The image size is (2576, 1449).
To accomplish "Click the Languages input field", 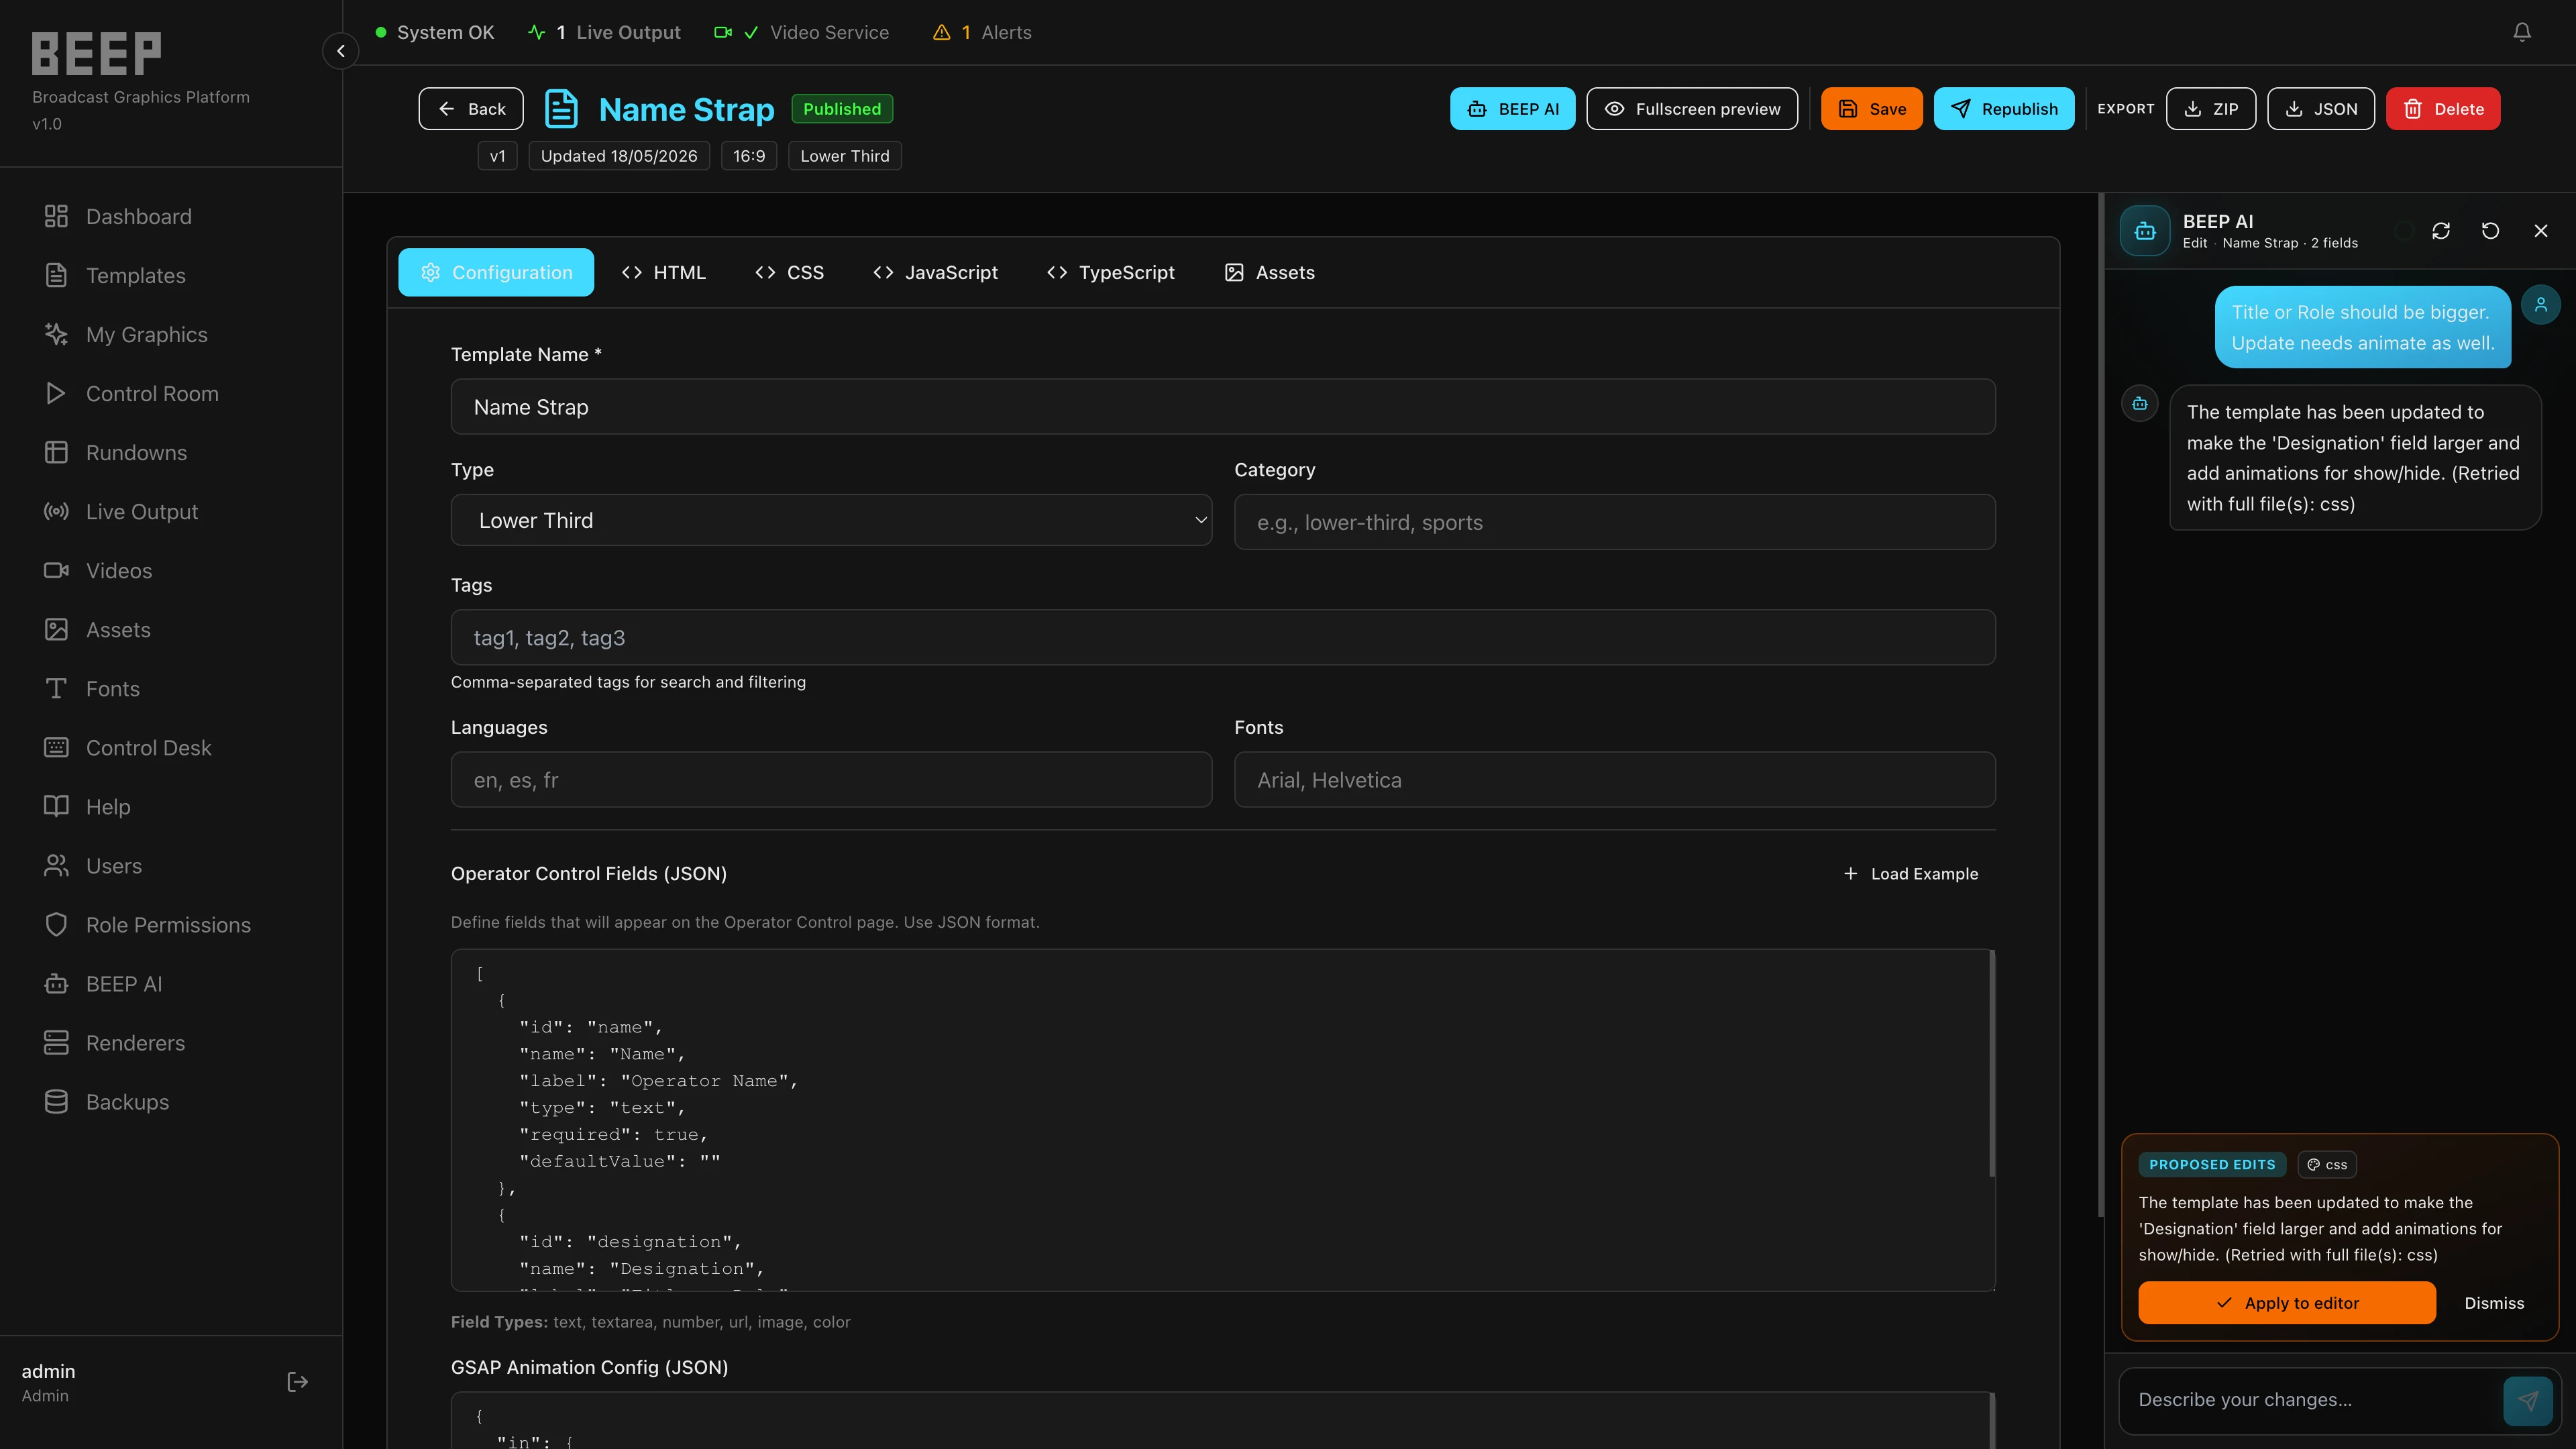I will pyautogui.click(x=831, y=779).
